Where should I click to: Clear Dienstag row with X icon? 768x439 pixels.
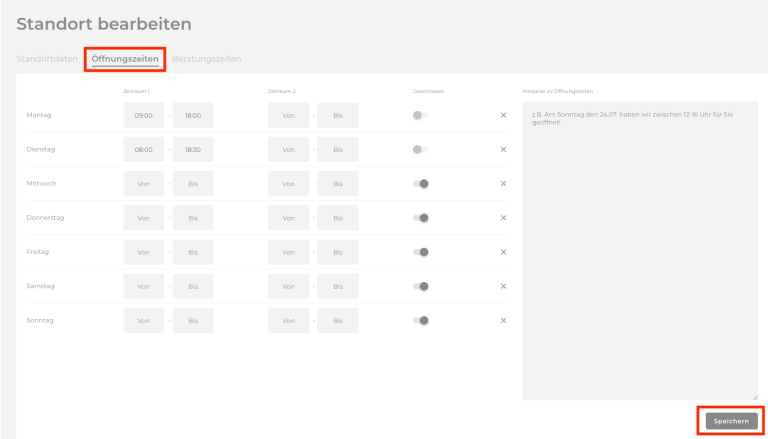(503, 149)
